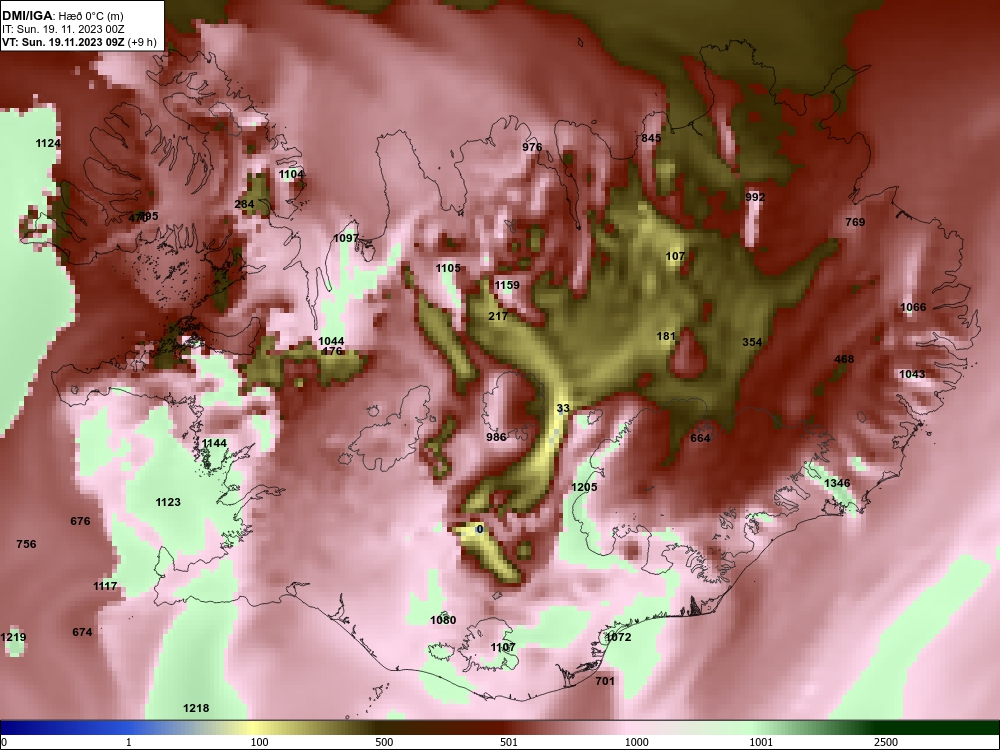
Task: Click the map value 674
Action: tap(82, 632)
